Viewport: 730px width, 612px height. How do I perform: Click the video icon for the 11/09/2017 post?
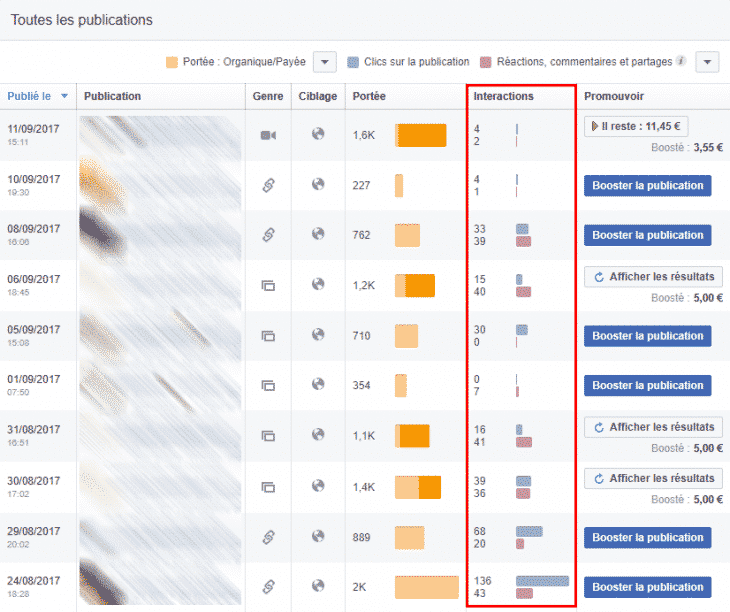pyautogui.click(x=267, y=135)
